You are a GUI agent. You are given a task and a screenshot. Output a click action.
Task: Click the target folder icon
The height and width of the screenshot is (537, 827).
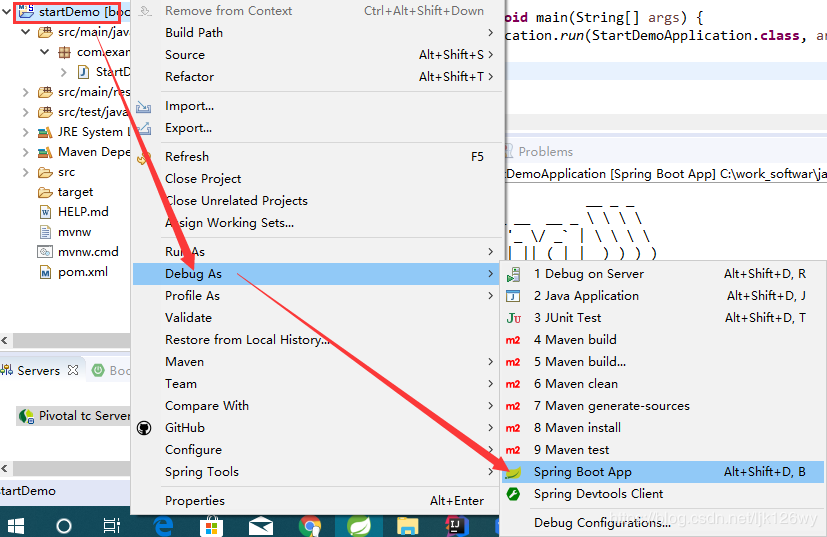point(45,192)
